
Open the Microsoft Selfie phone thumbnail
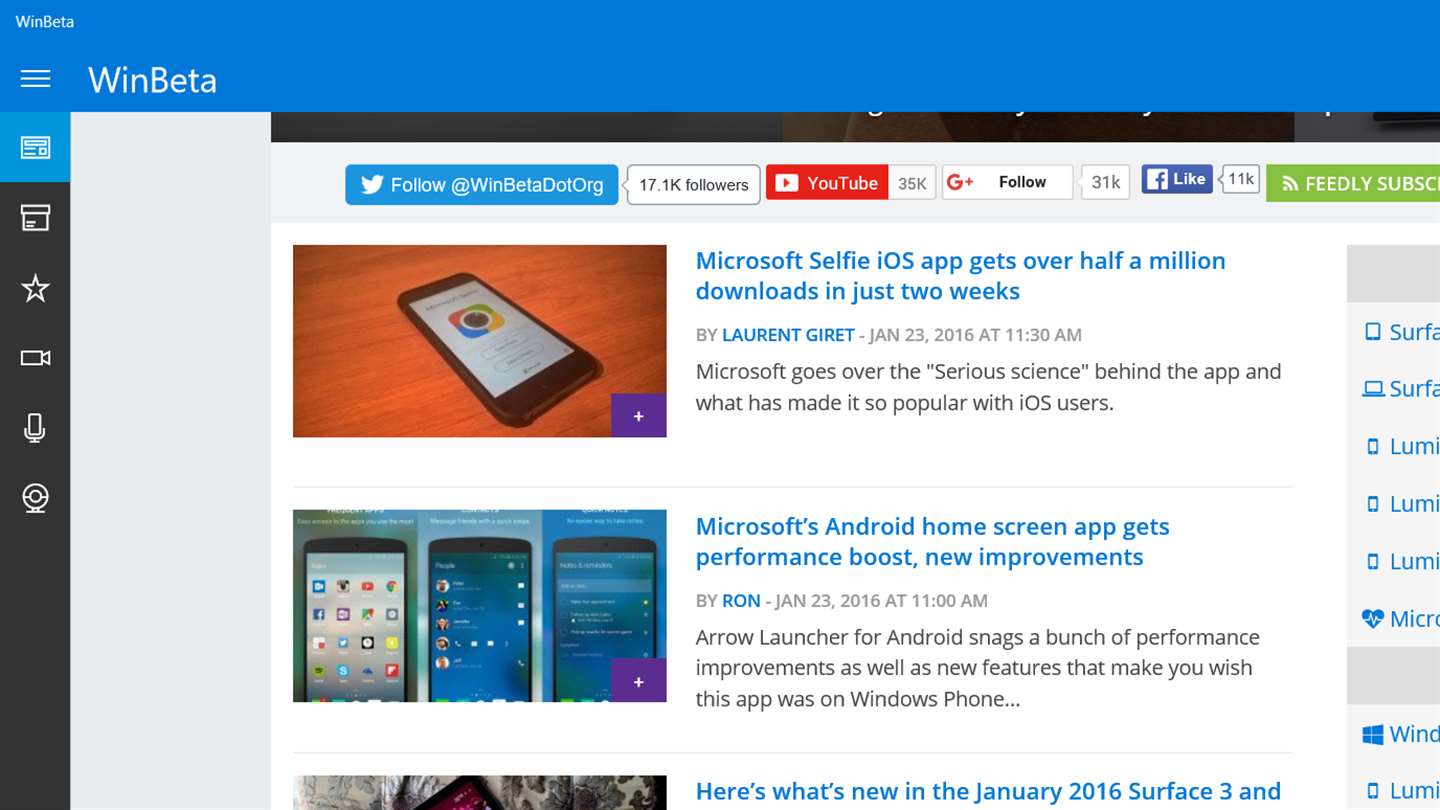pos(480,341)
